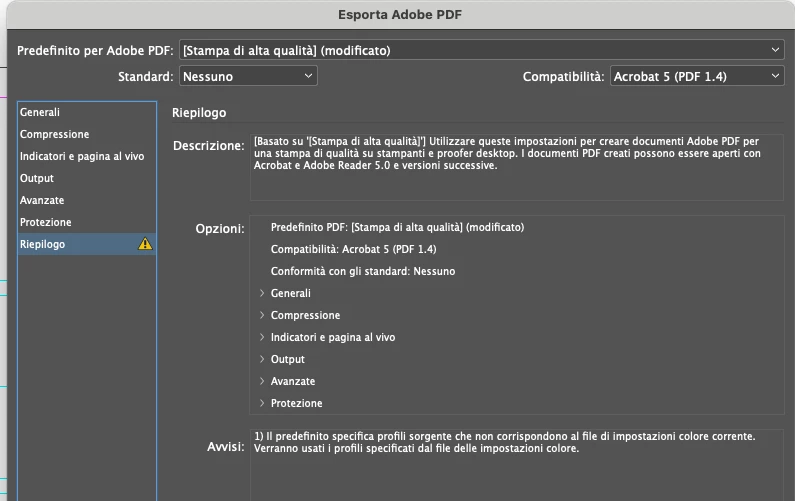Click inside the Descrizione text box
Screen dimensions: 795x501
click(x=517, y=167)
